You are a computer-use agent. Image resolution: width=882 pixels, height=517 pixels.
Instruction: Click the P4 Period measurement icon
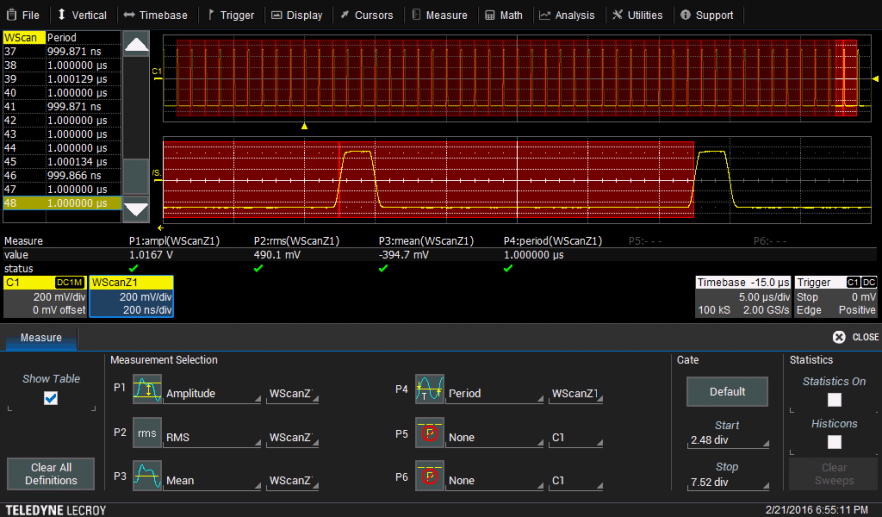[x=430, y=389]
